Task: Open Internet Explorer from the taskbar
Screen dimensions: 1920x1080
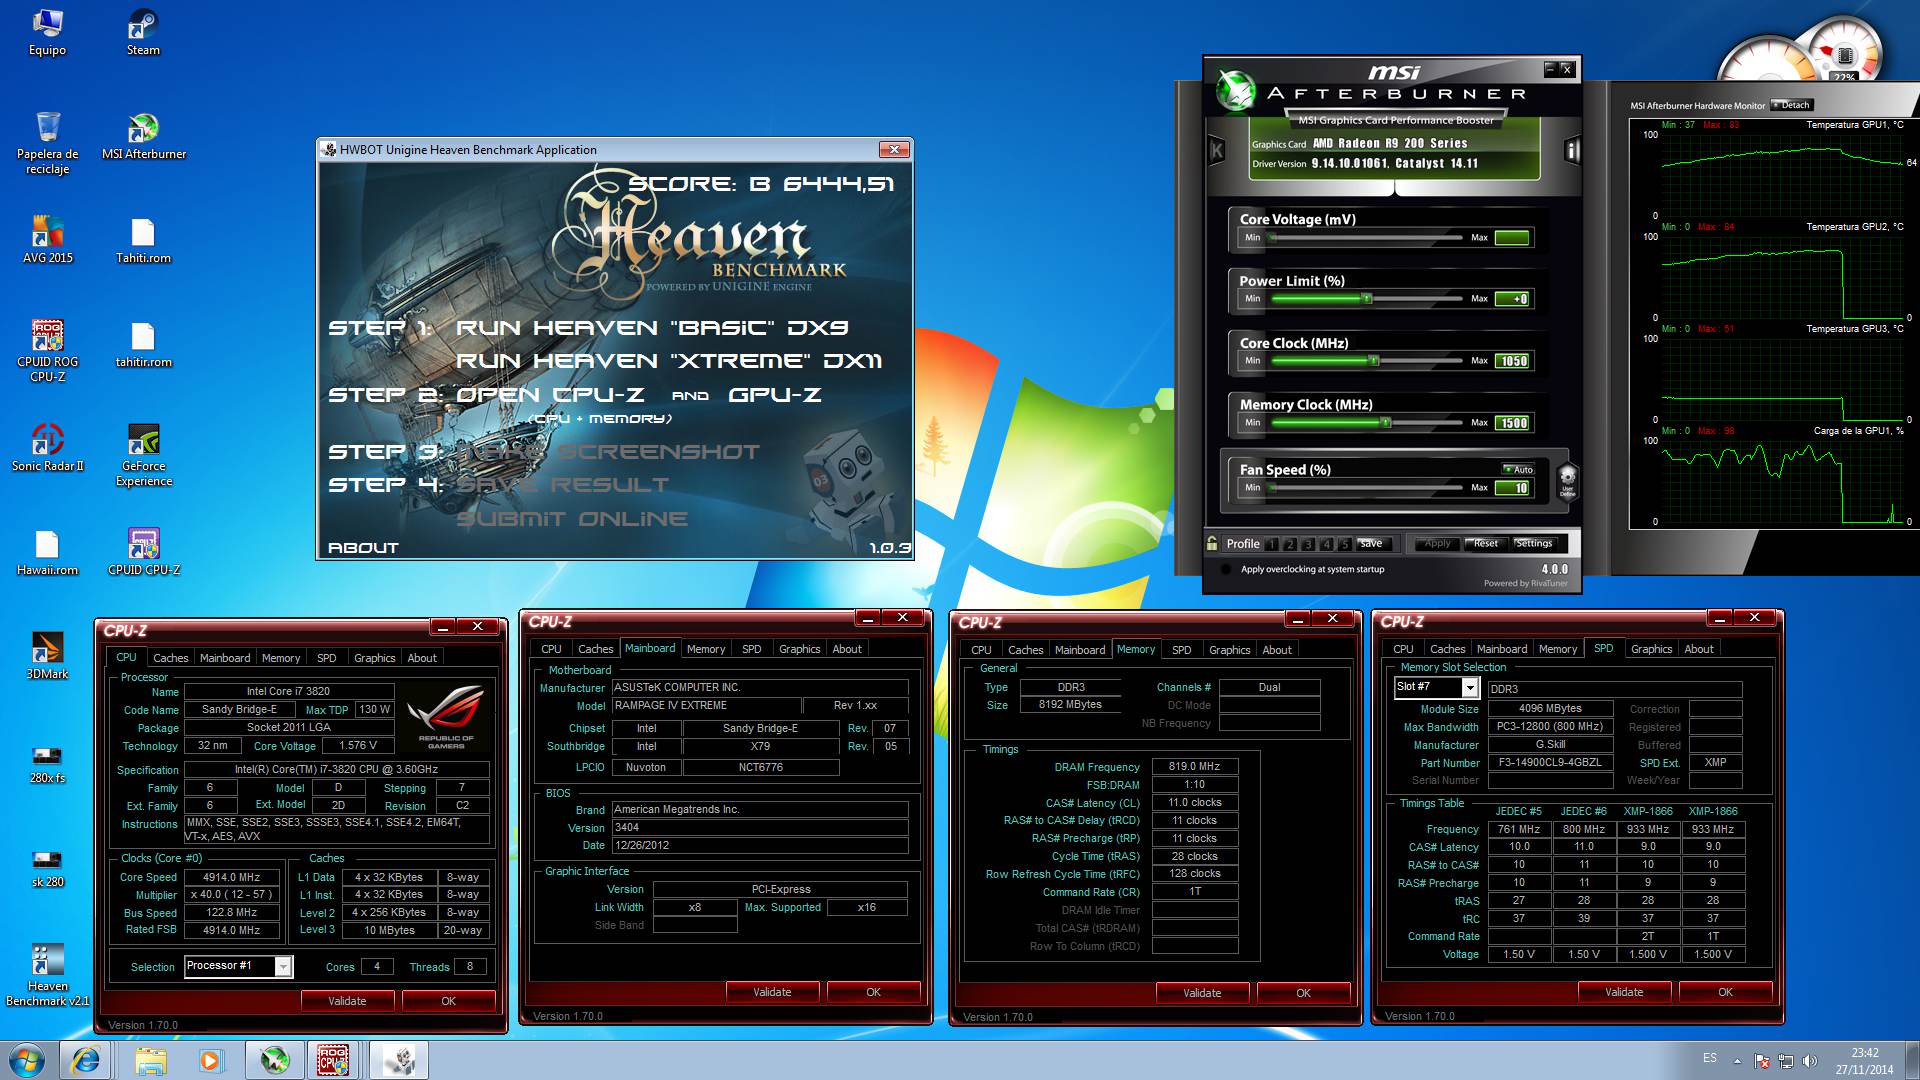Action: 86,1060
